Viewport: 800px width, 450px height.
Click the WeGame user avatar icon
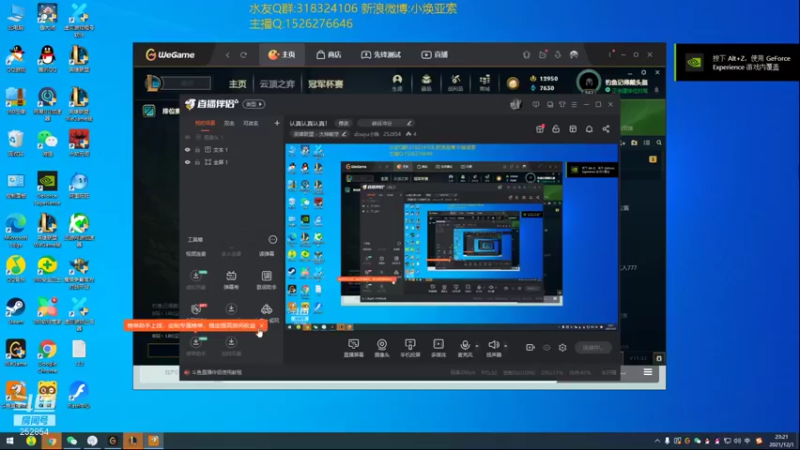coord(574,55)
